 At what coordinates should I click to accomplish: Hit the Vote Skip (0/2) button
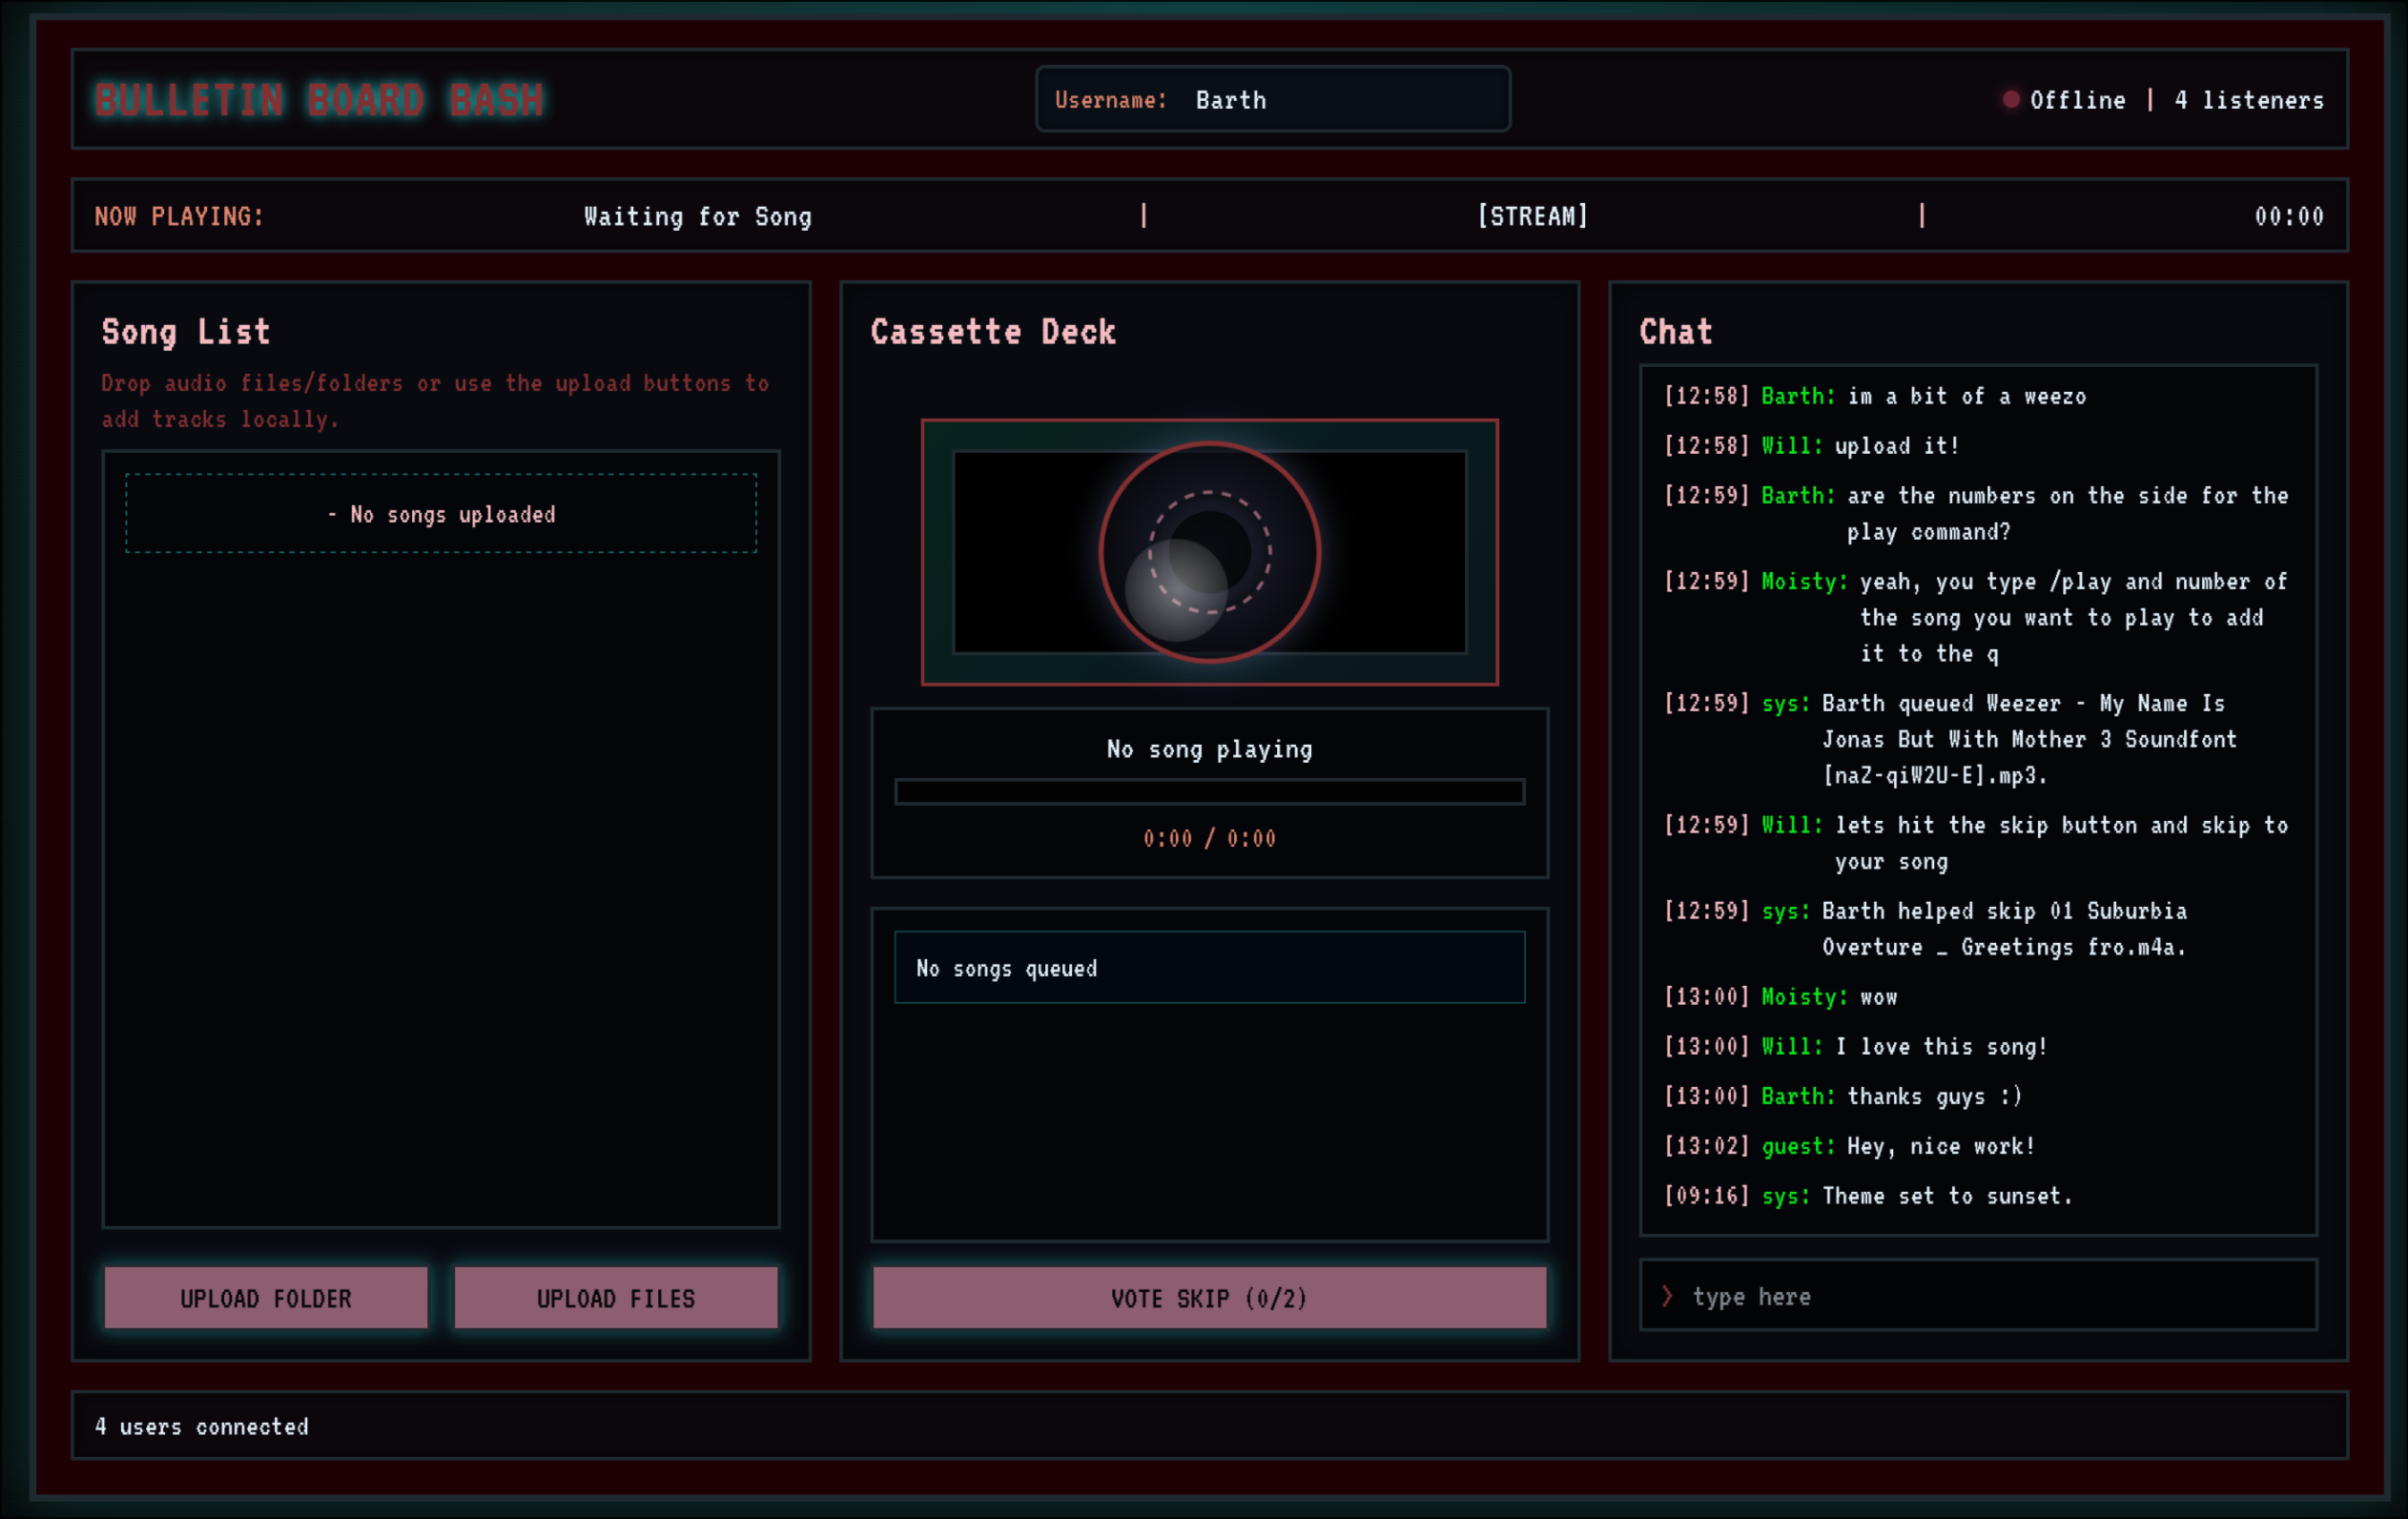(1209, 1298)
